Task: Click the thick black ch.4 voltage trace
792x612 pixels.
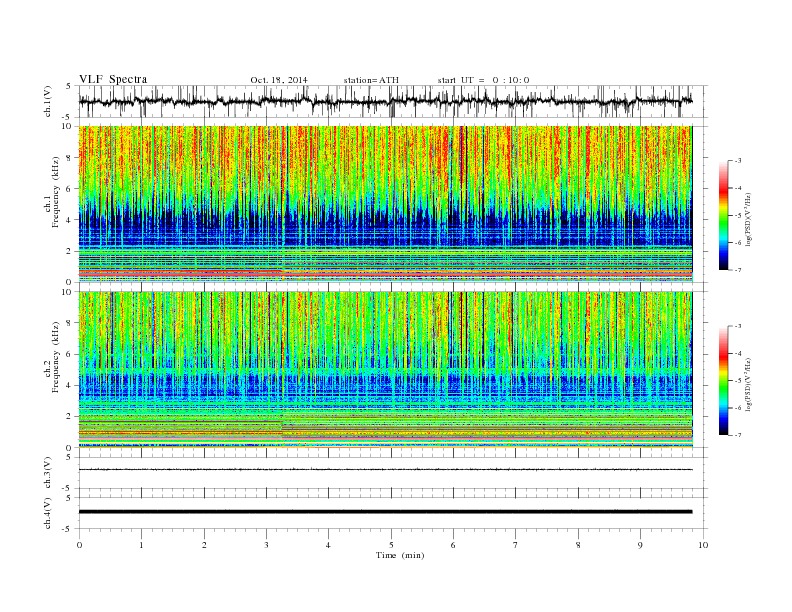Action: (385, 512)
